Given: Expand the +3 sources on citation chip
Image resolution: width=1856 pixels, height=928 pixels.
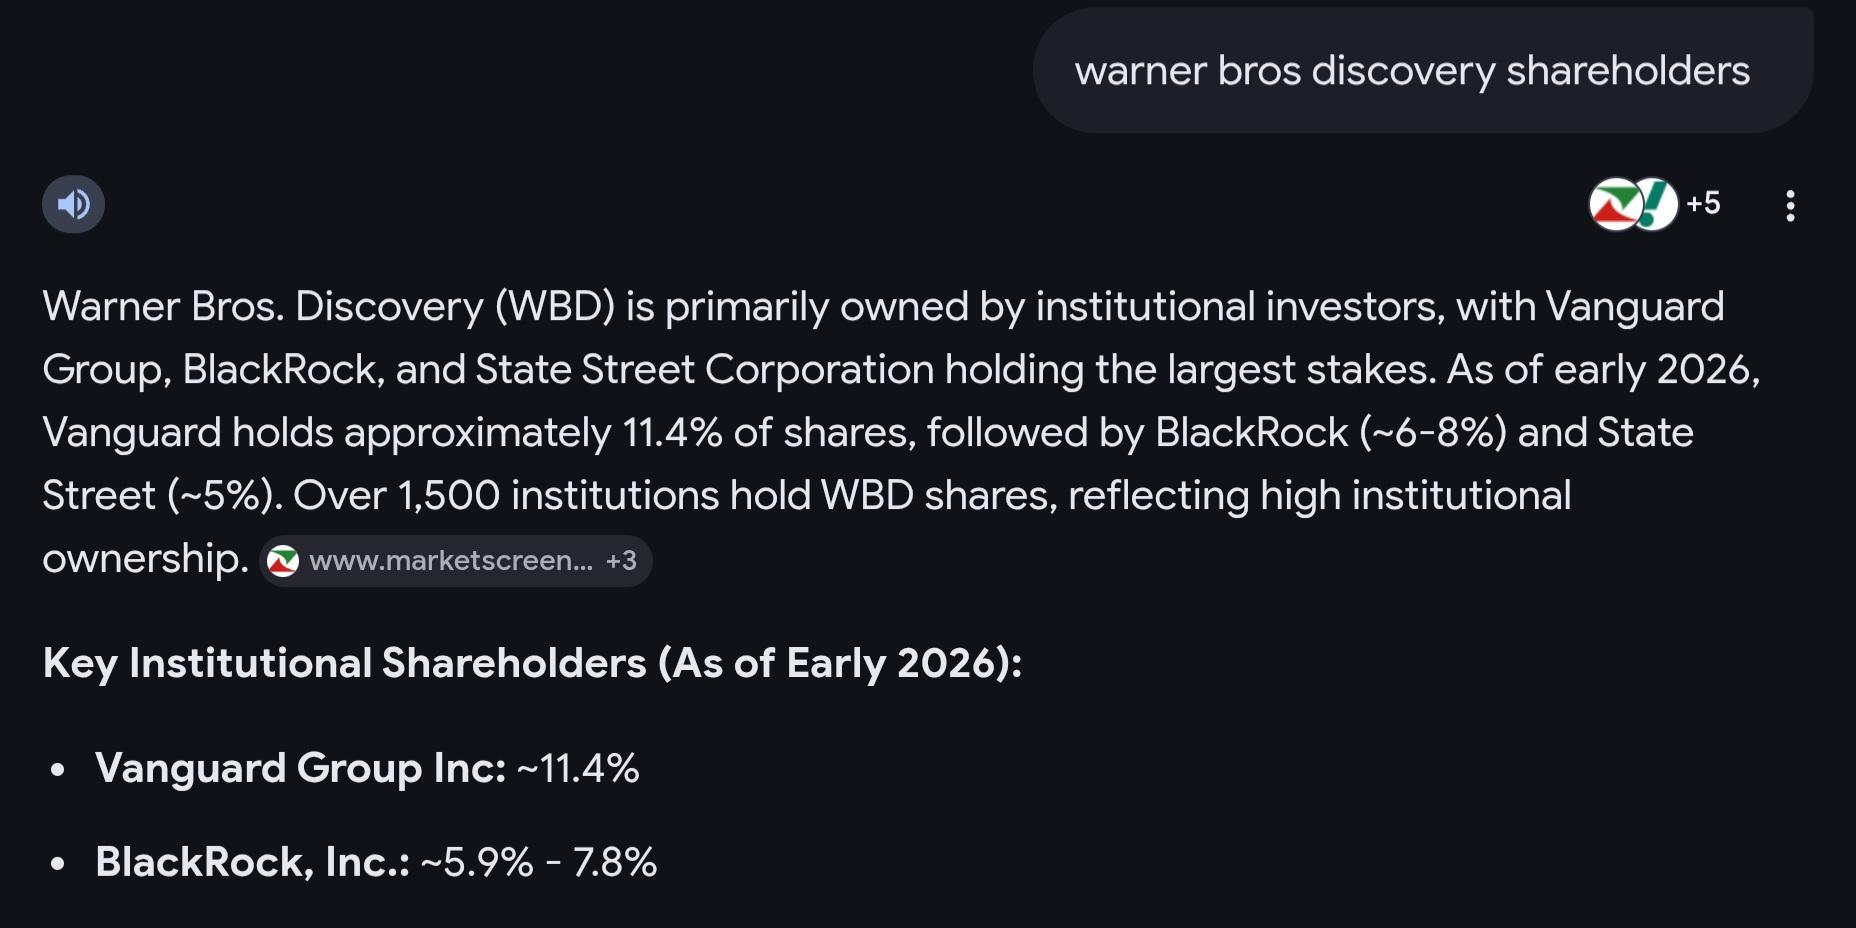Looking at the screenshot, I should coord(621,561).
